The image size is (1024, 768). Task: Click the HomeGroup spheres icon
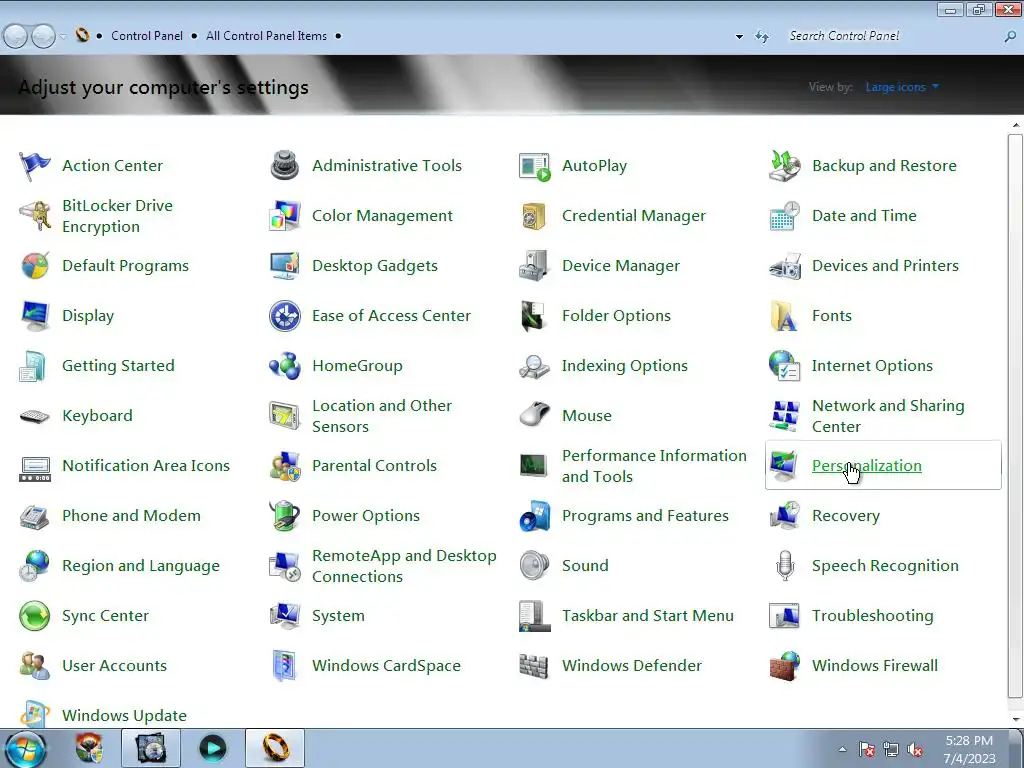pyautogui.click(x=285, y=366)
